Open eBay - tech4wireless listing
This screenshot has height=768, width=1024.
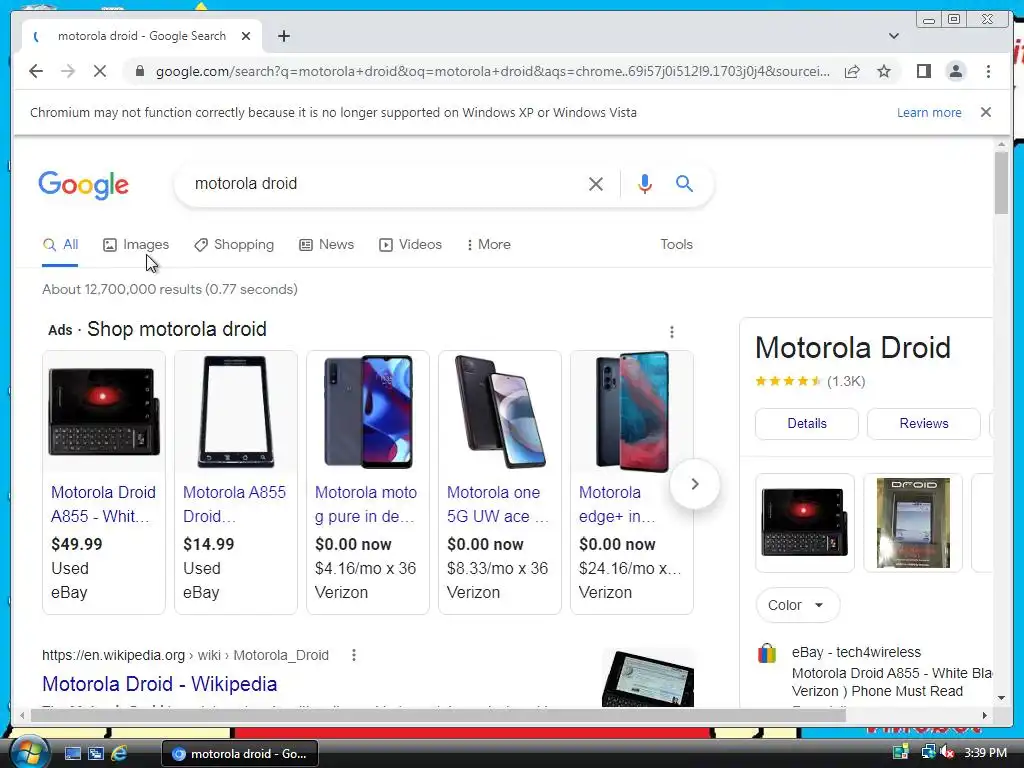click(x=856, y=652)
